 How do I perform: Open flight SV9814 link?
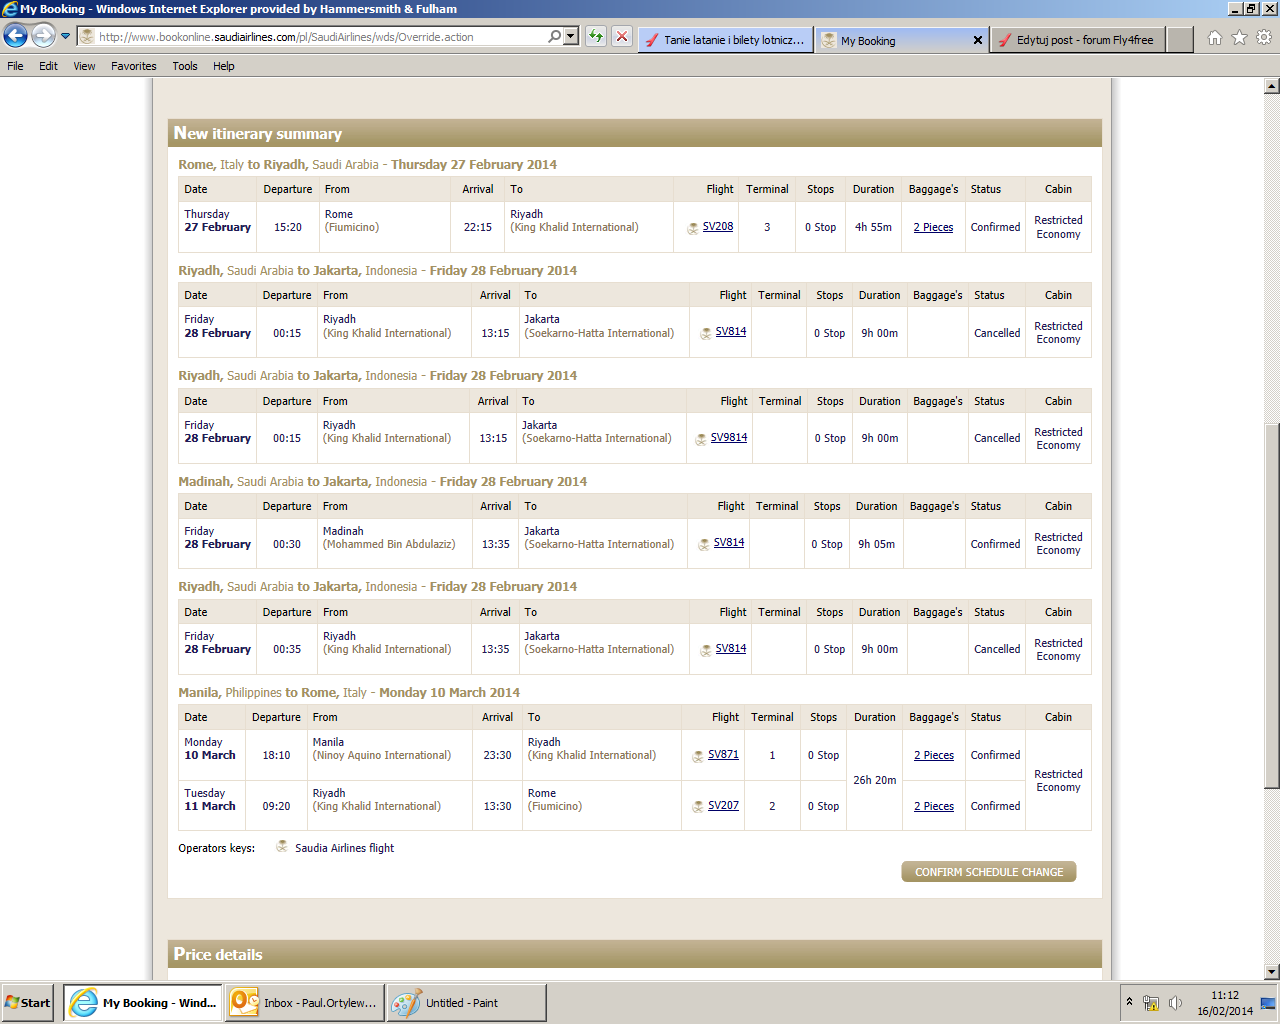pyautogui.click(x=729, y=438)
